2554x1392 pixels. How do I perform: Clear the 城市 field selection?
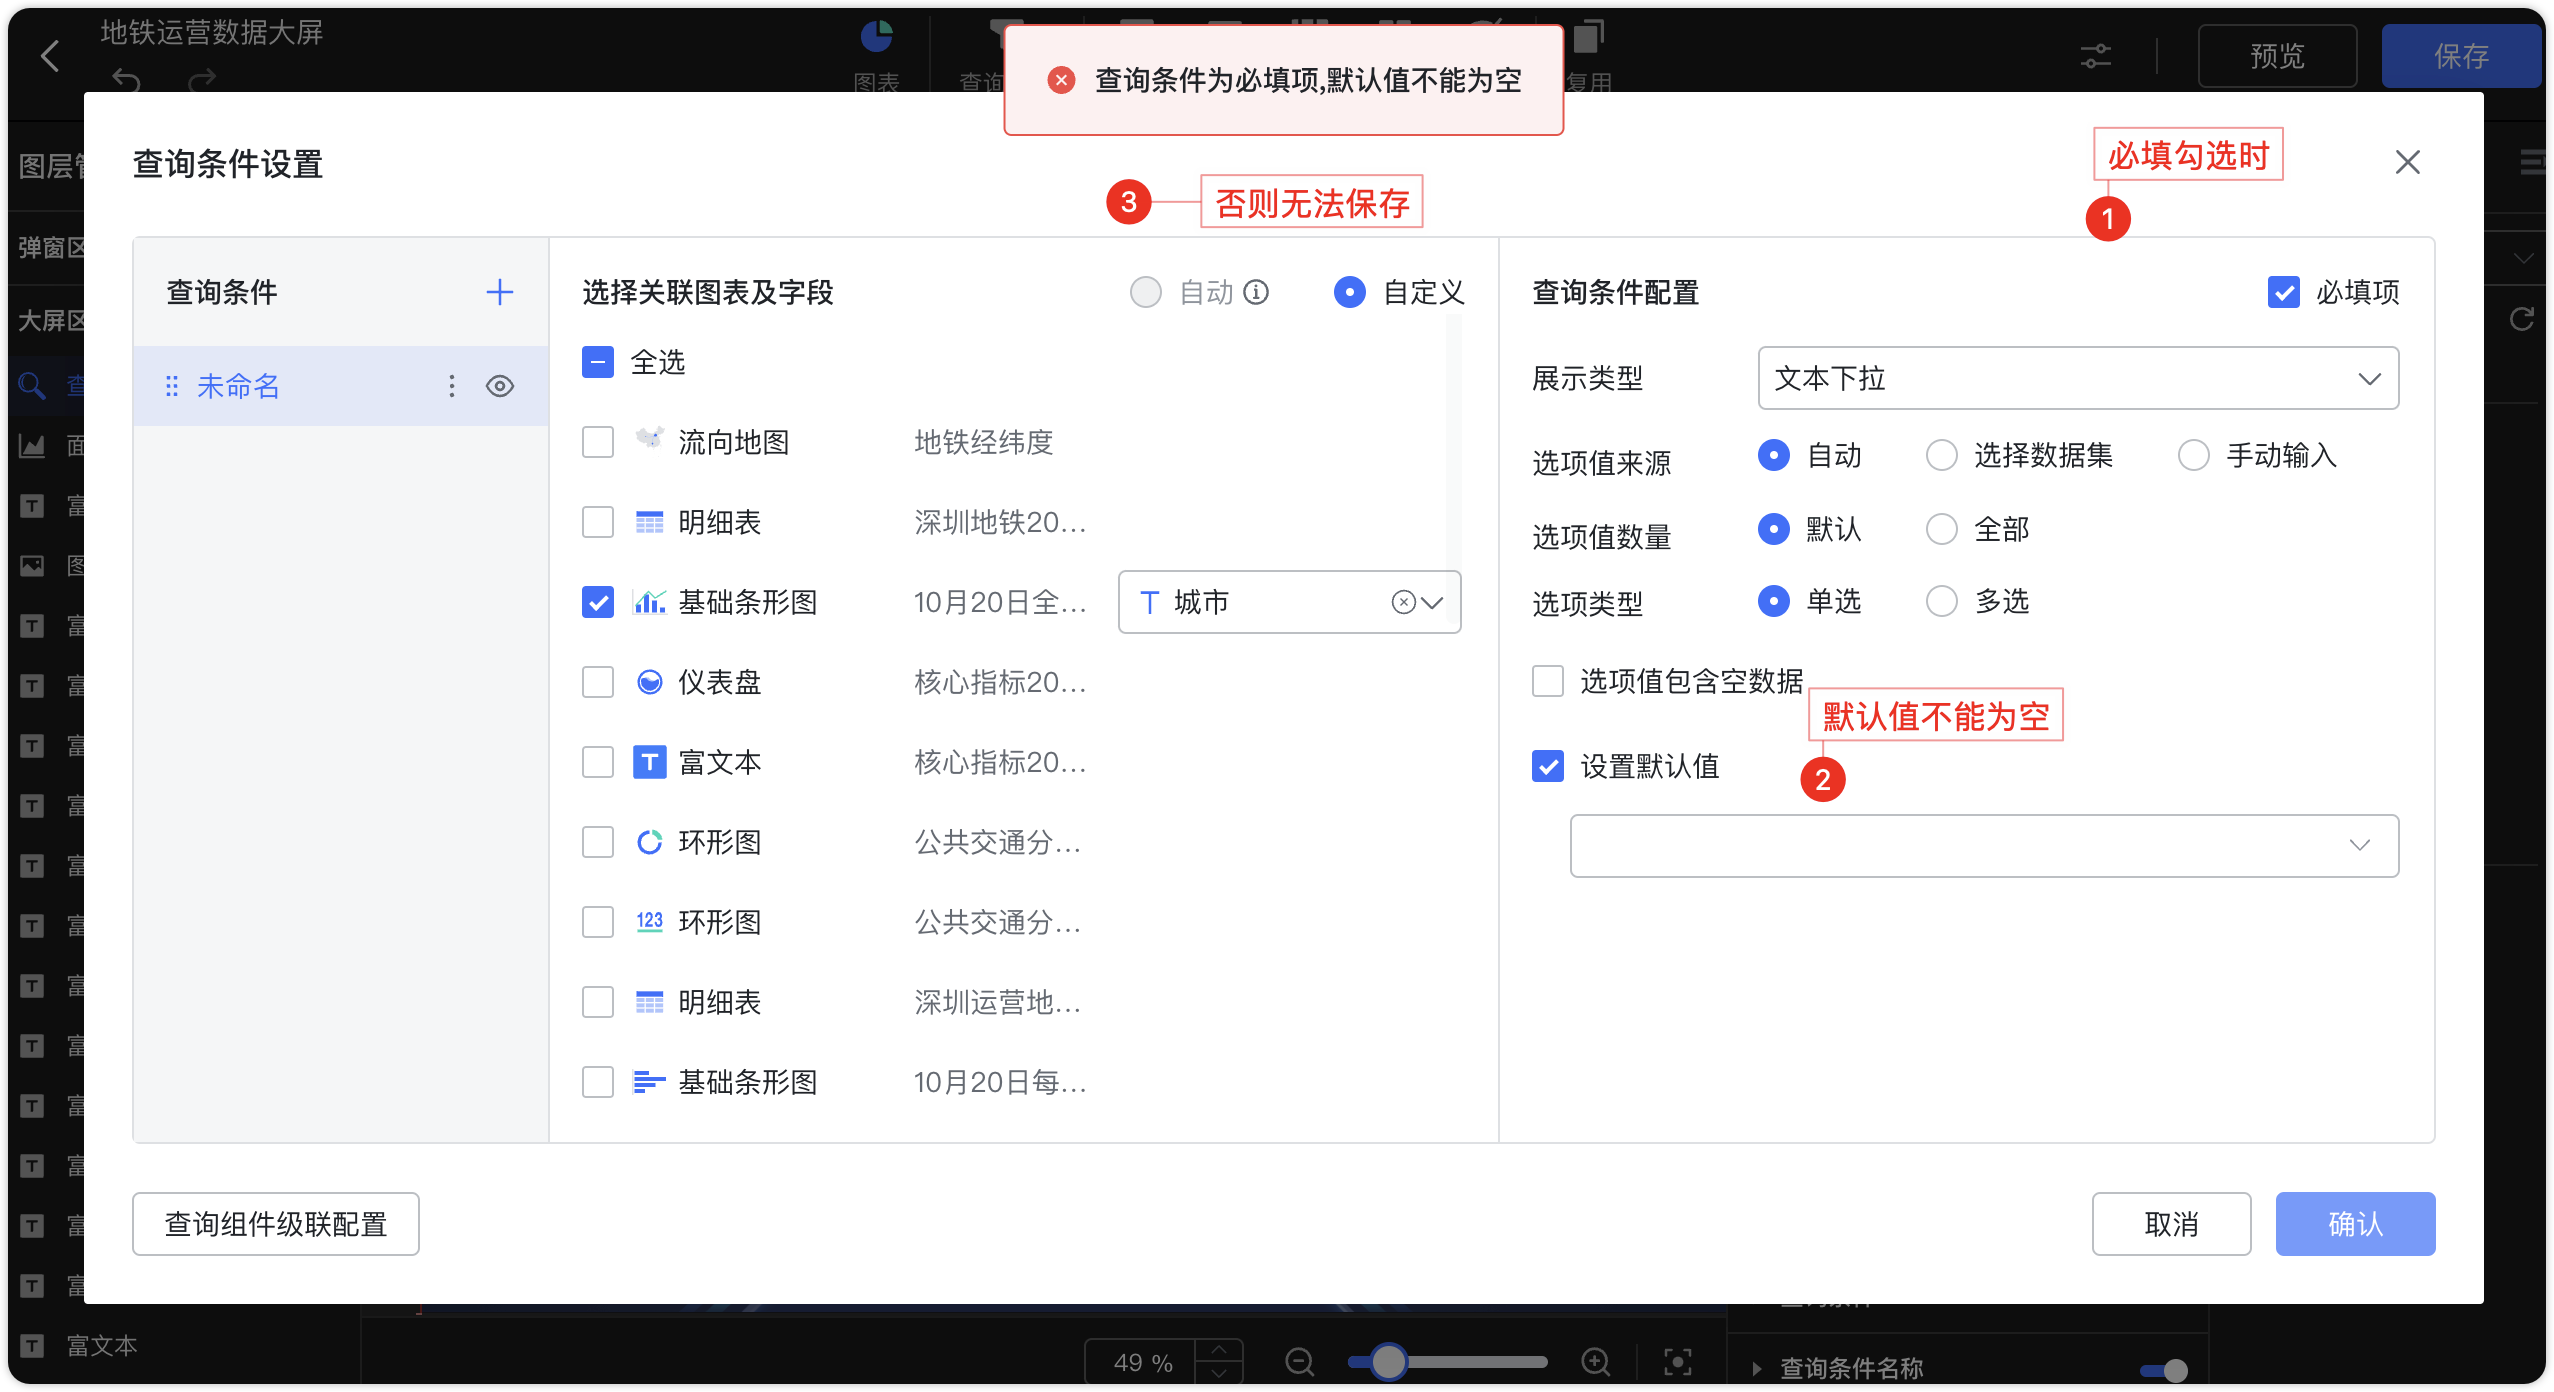[1403, 602]
